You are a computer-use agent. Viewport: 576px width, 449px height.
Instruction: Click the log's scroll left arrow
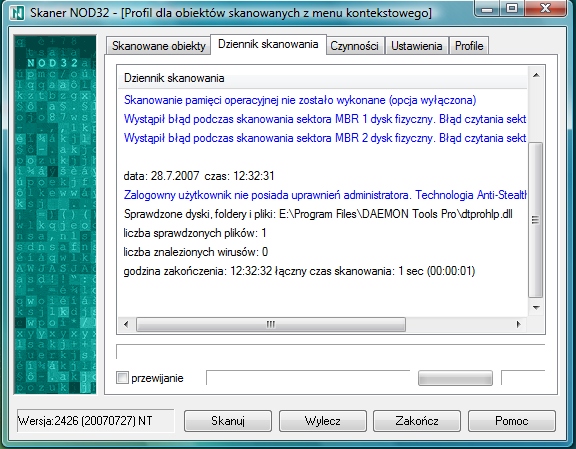126,324
